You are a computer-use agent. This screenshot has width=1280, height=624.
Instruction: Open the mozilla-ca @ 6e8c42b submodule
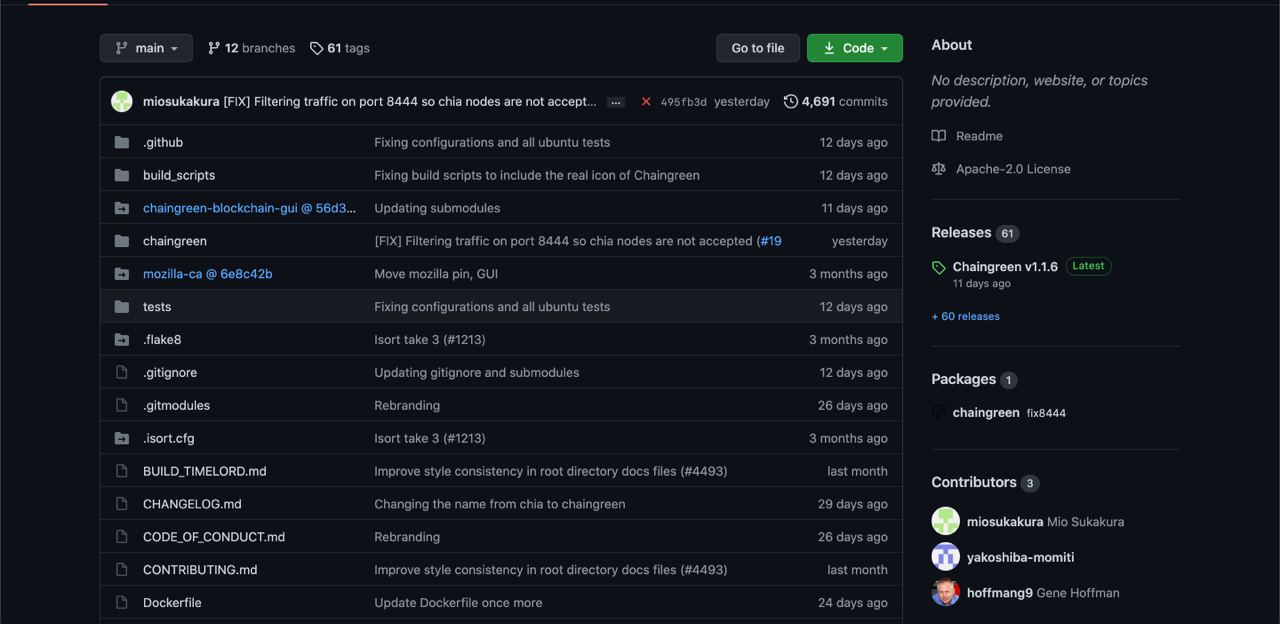208,274
